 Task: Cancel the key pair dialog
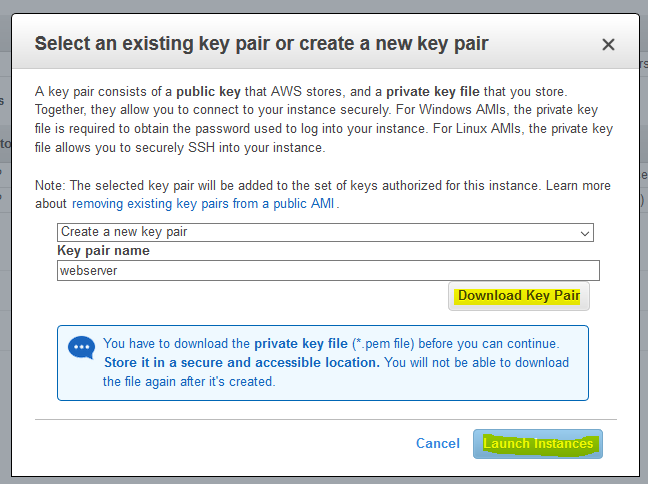point(438,443)
